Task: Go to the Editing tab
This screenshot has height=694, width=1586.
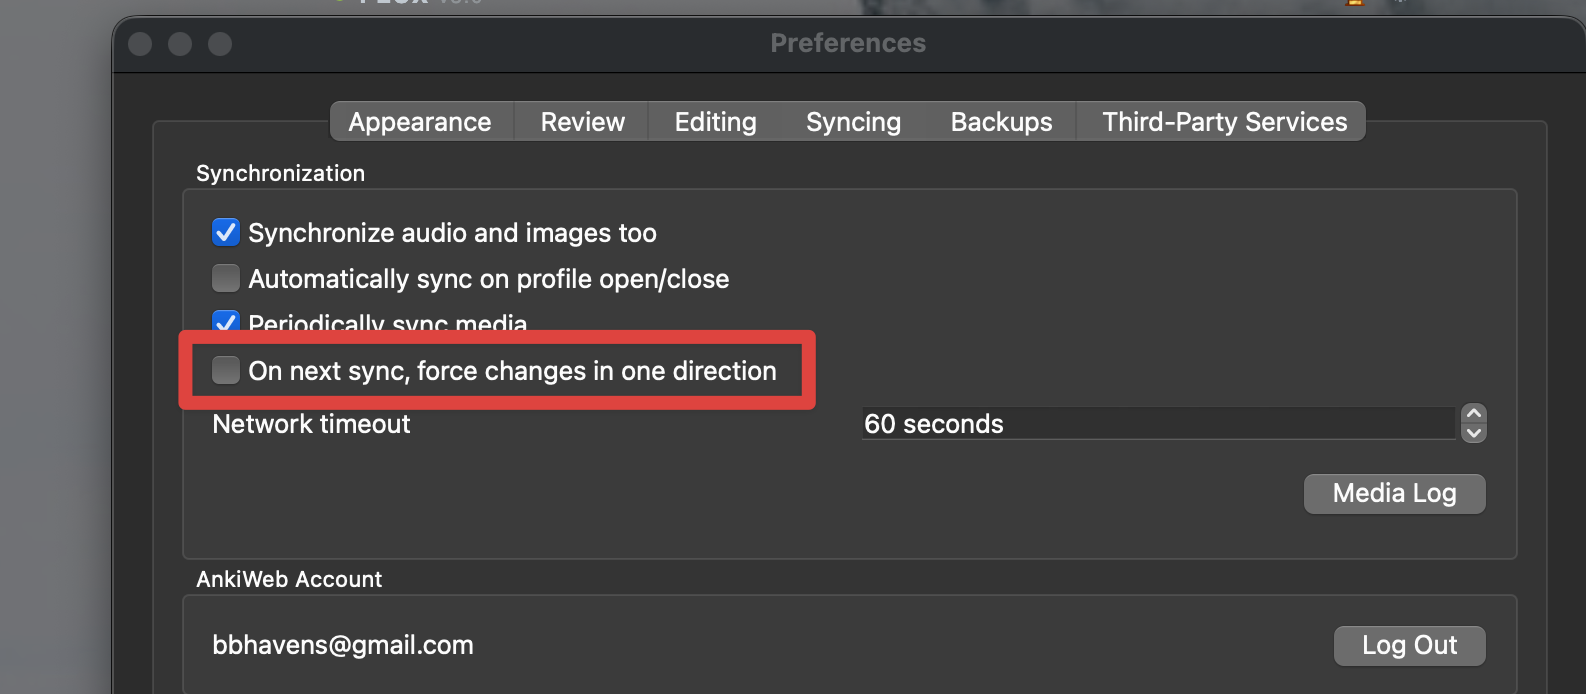Action: coord(715,122)
